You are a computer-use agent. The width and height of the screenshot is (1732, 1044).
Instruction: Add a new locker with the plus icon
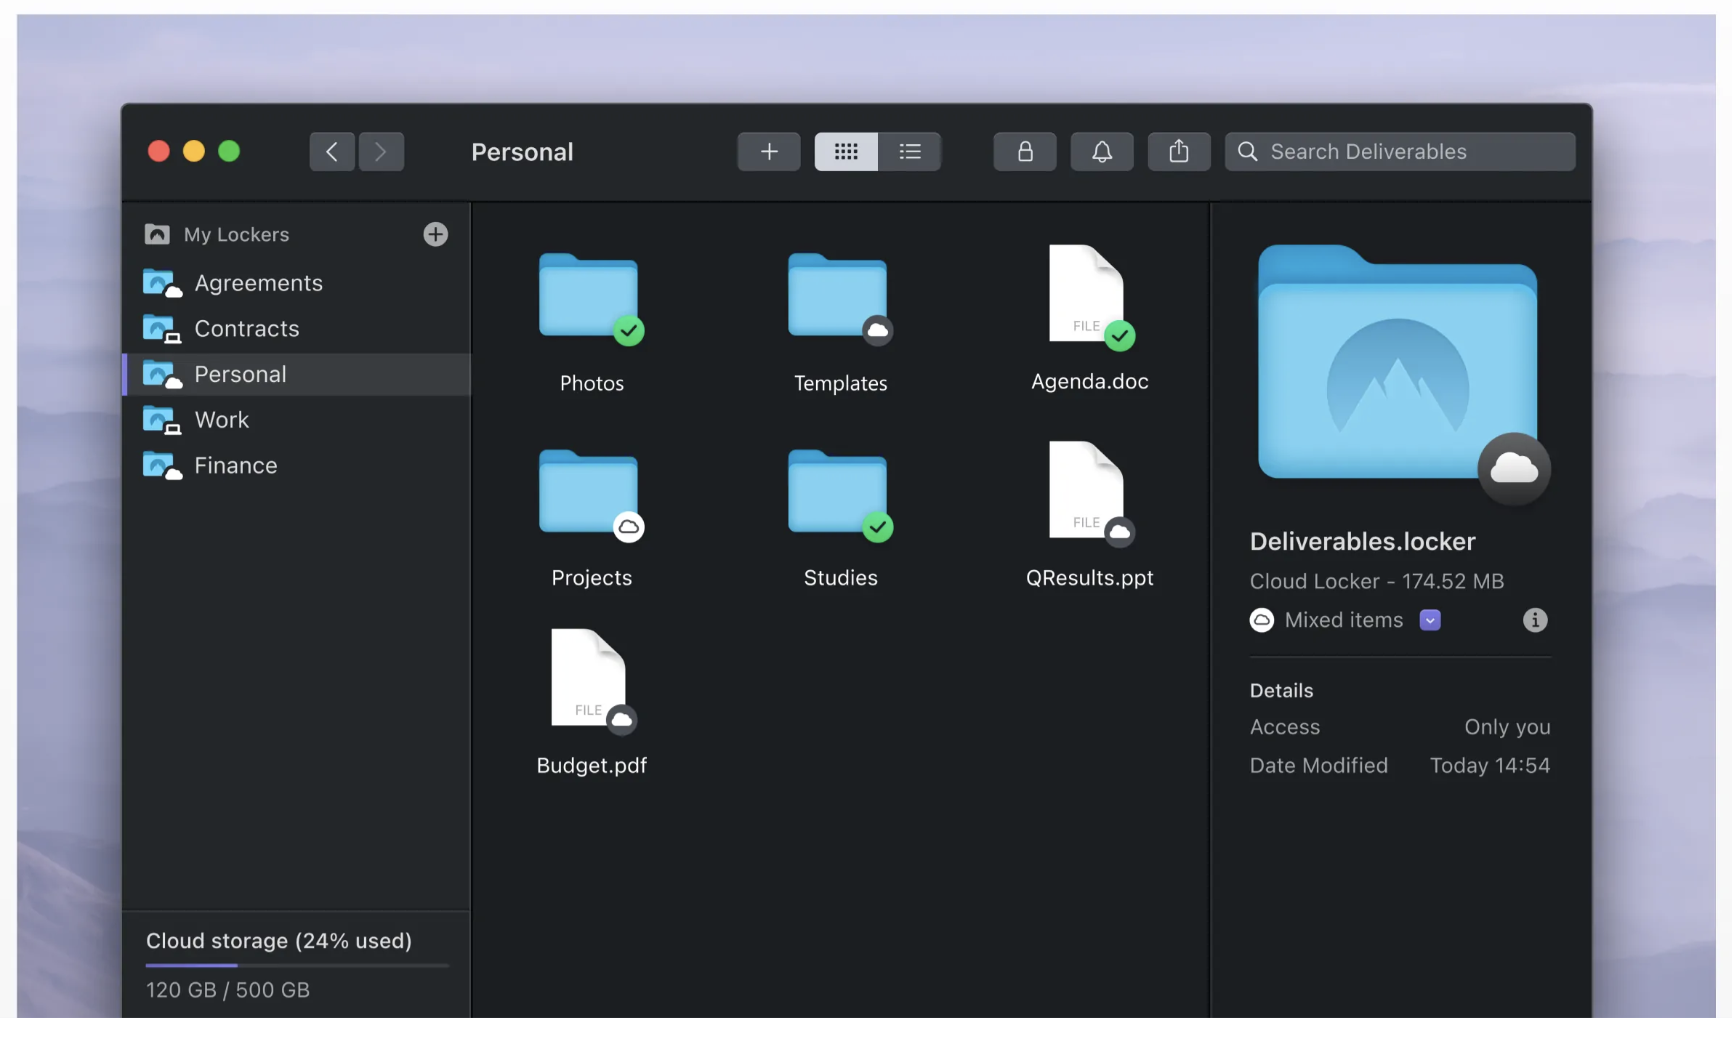[x=435, y=234]
